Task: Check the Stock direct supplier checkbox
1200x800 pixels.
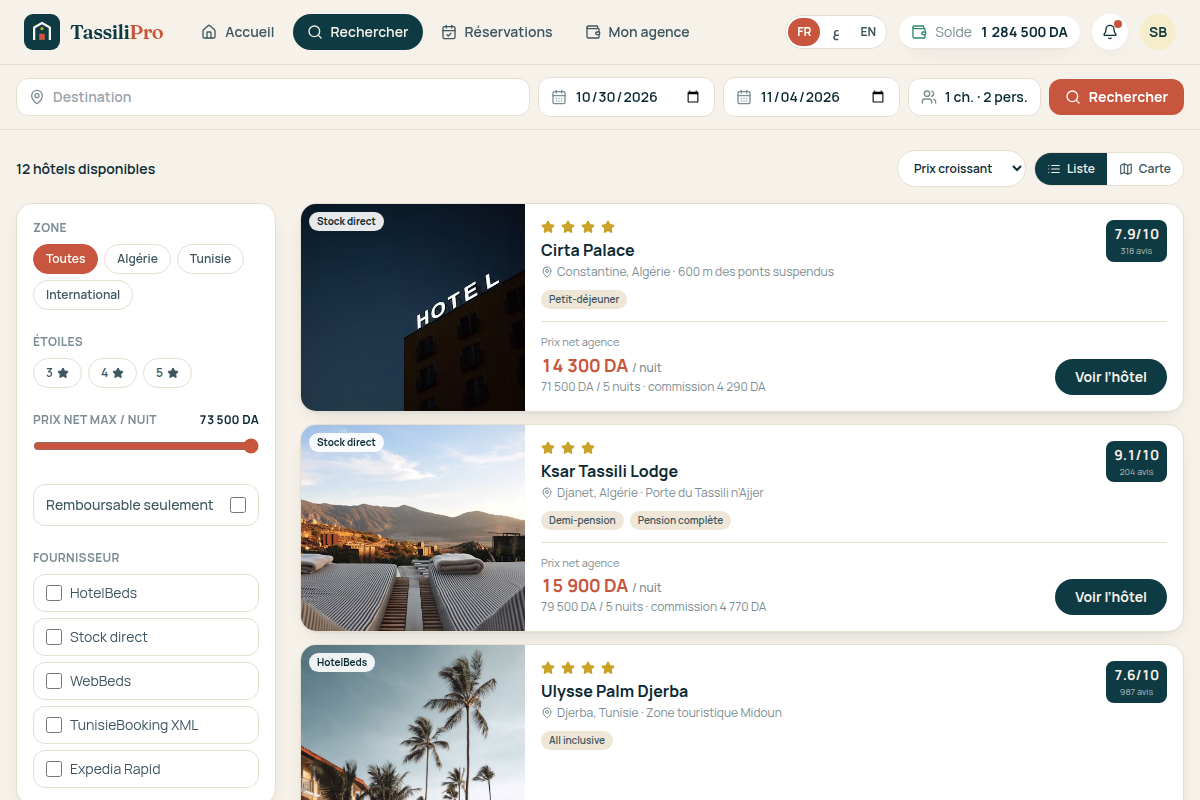Action: pos(54,637)
